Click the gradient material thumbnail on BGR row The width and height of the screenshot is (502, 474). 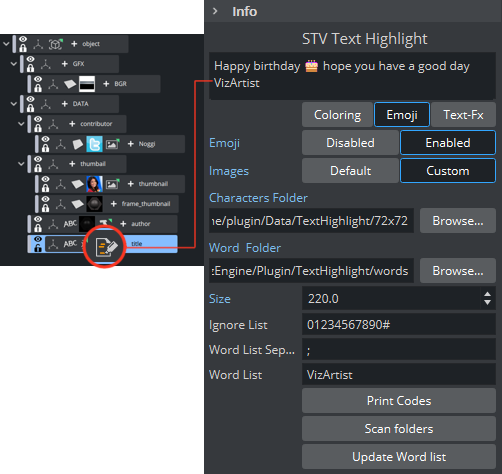coord(87,84)
